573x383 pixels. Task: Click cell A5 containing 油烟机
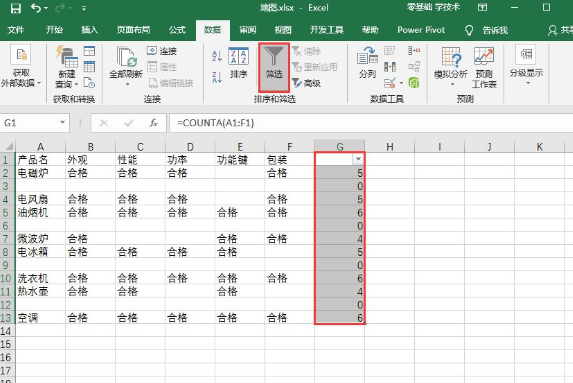click(40, 212)
